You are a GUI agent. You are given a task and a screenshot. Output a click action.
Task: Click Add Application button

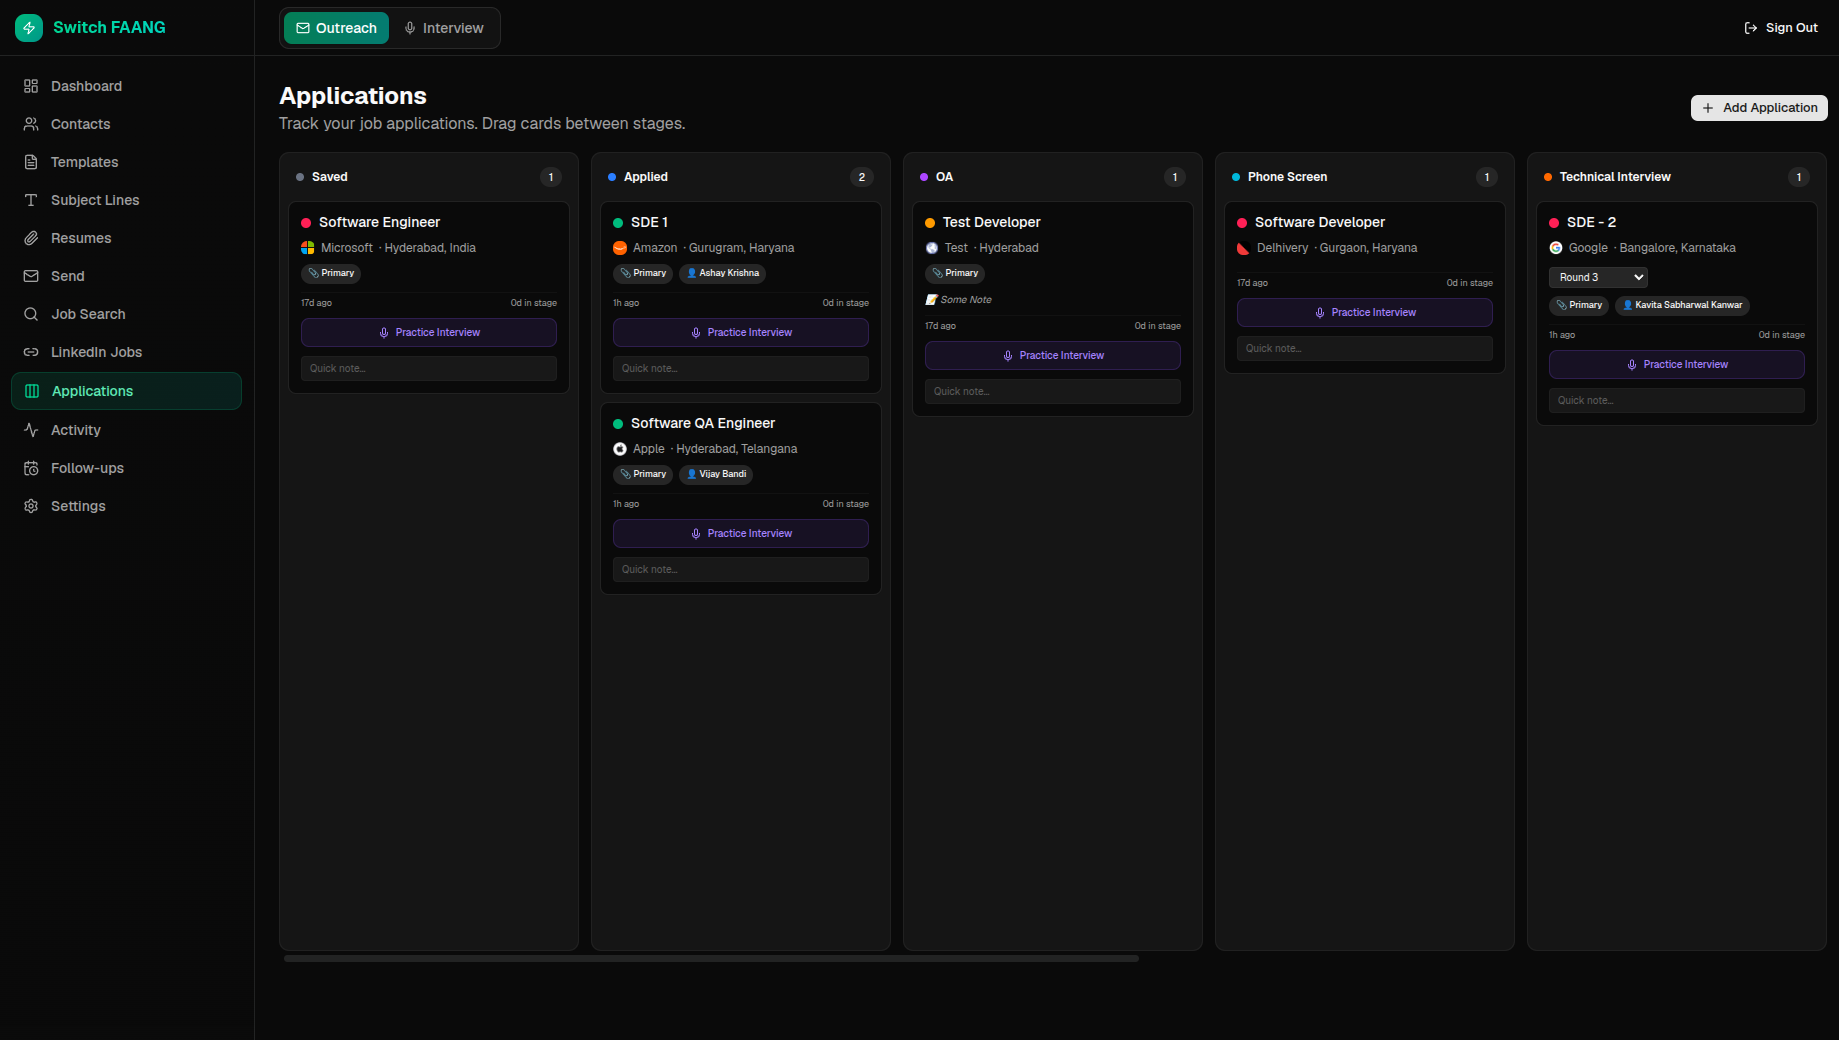tap(1759, 108)
